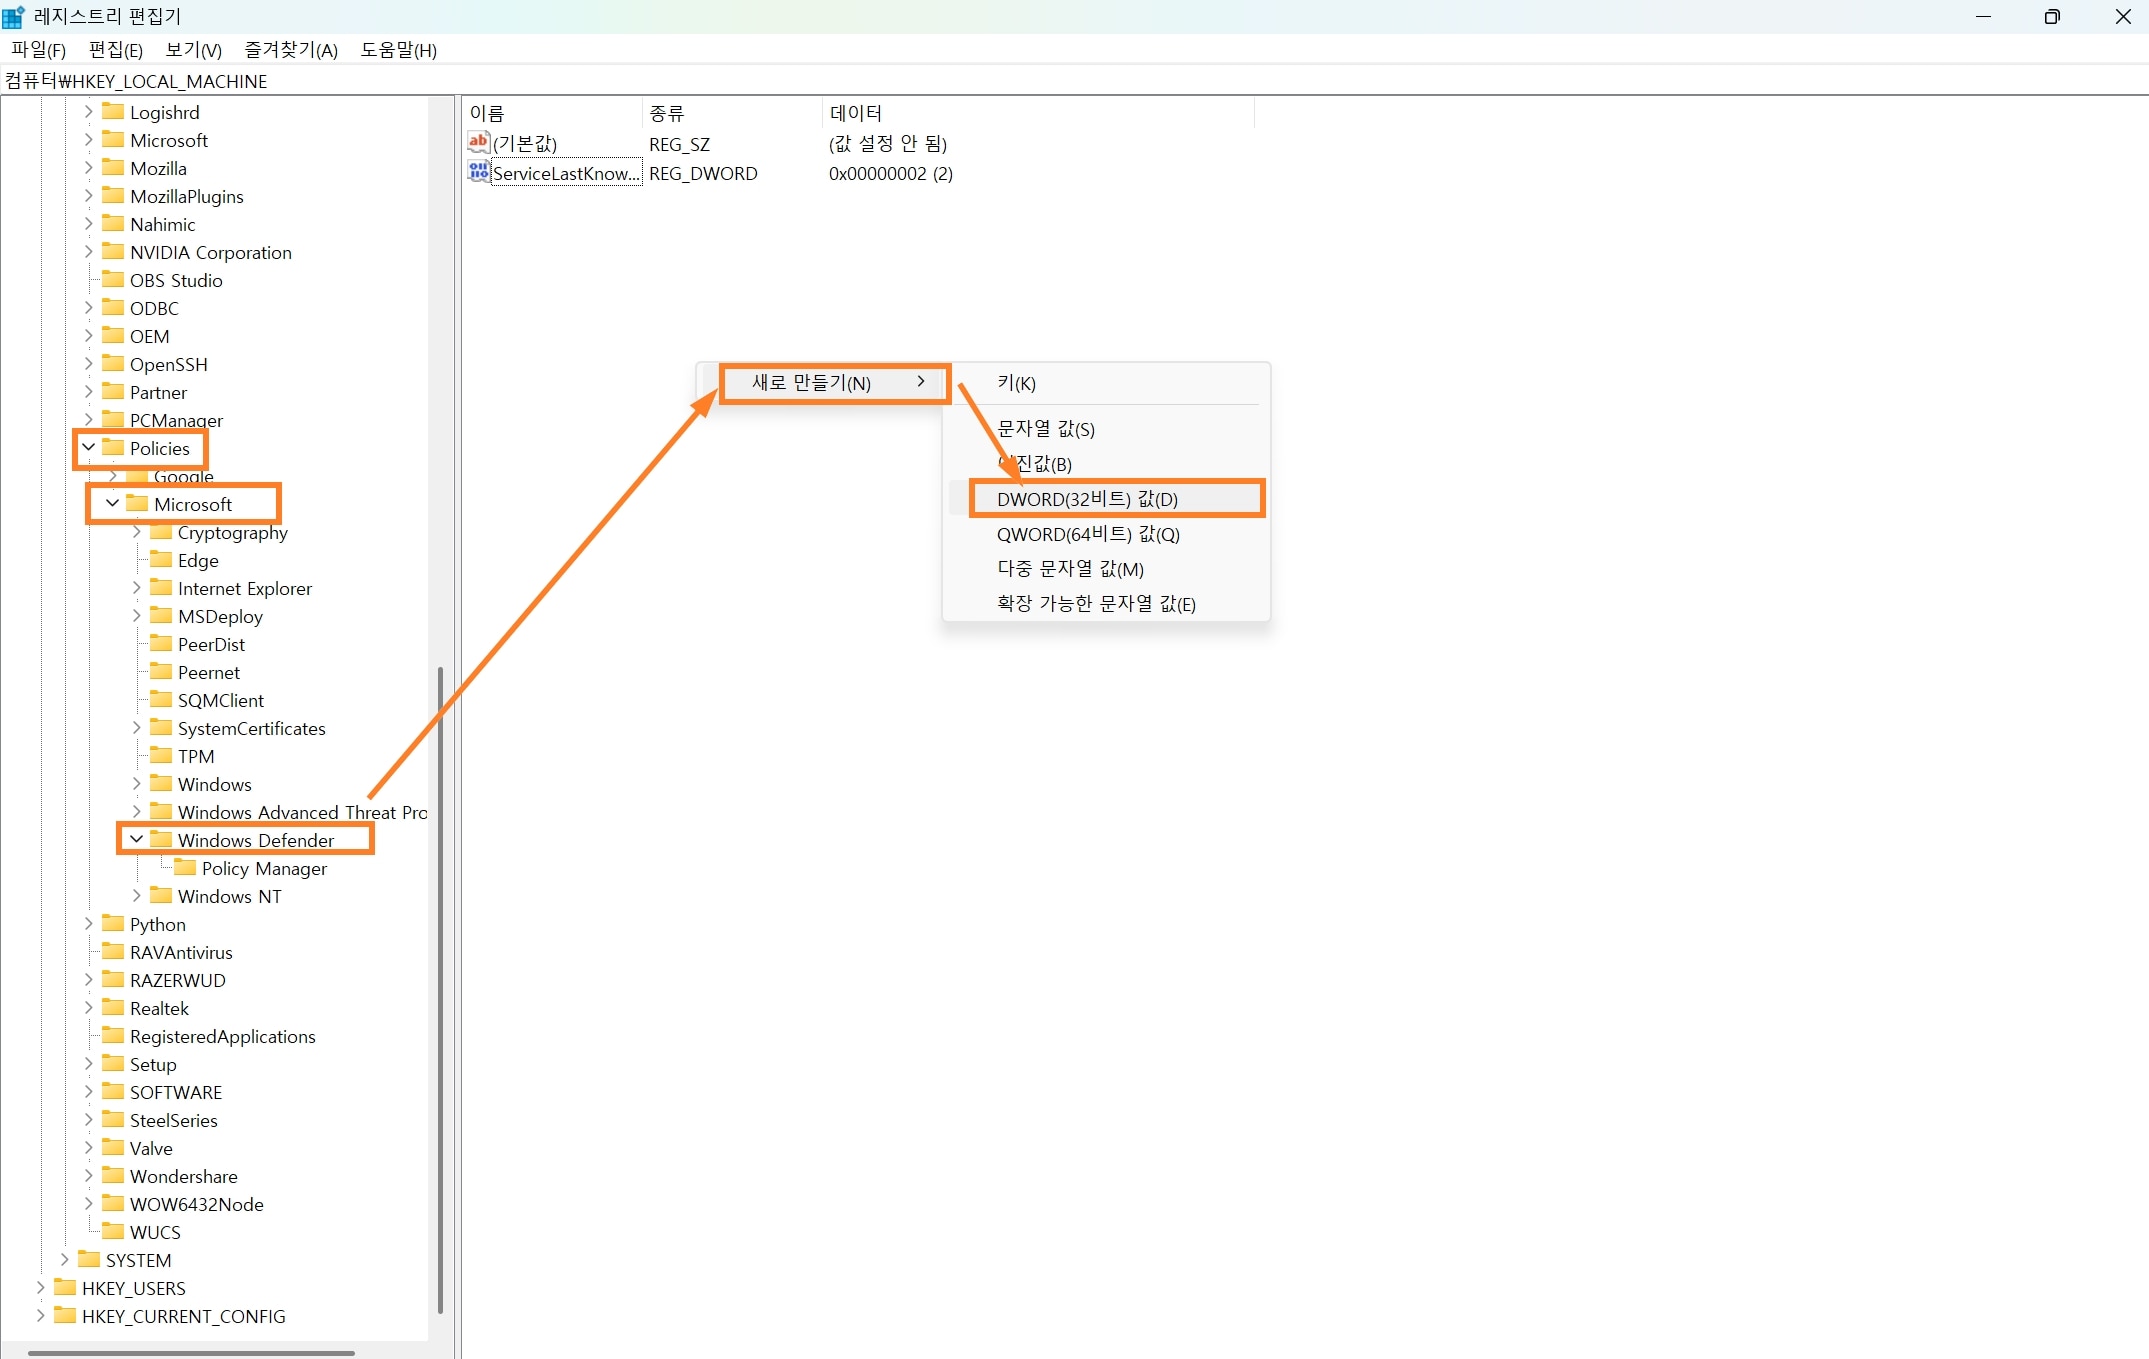Click the Edge folder icon under Microsoft
Viewport: 2149px width, 1359px height.
coord(161,559)
